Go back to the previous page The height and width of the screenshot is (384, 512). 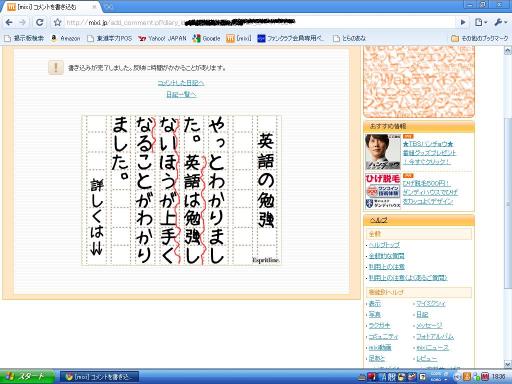(x=9, y=22)
